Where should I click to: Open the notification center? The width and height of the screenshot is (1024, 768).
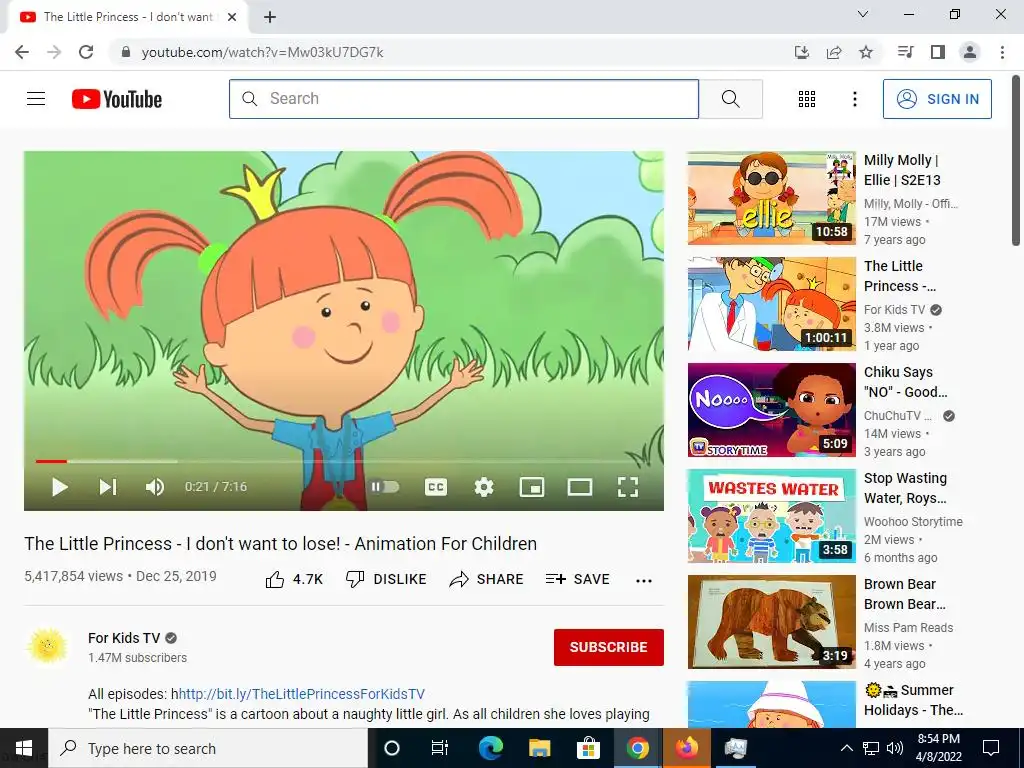point(991,748)
